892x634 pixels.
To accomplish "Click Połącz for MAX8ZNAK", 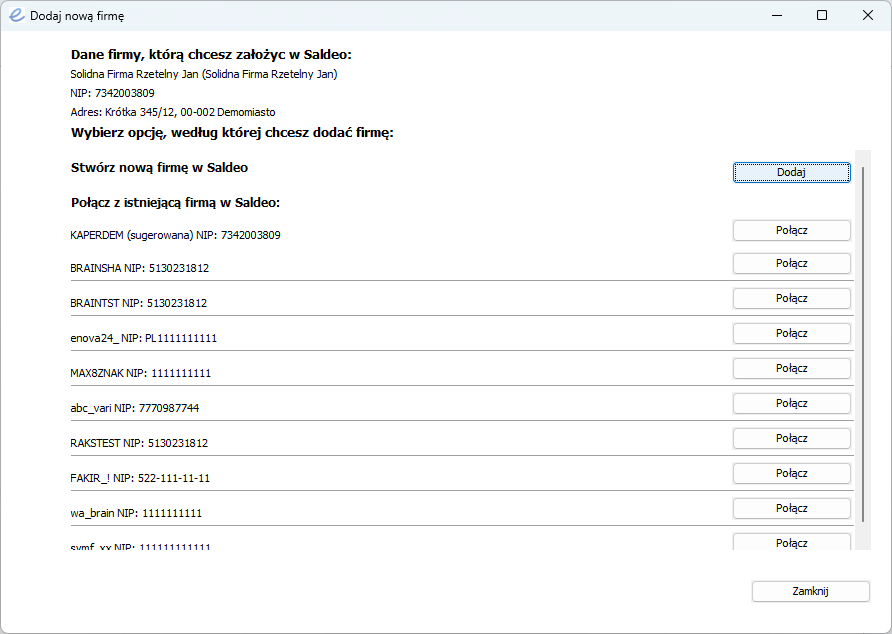I will [x=791, y=368].
